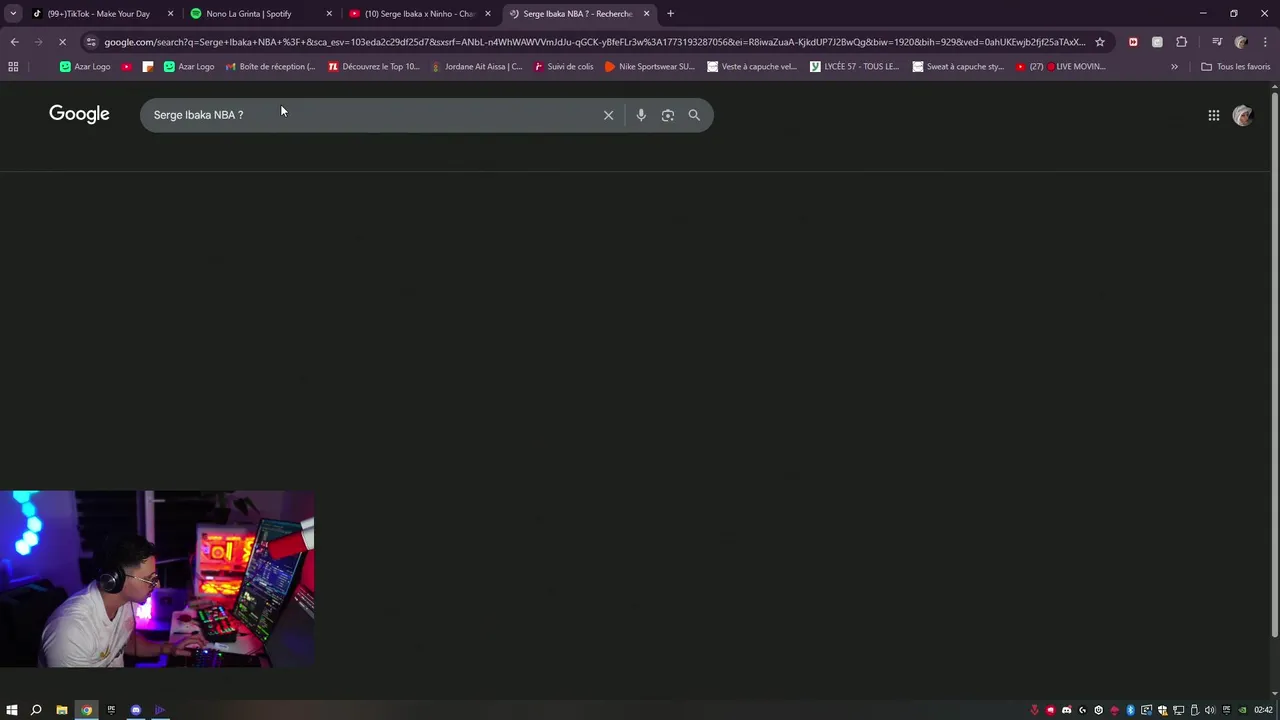Start voice search with the microphone icon
This screenshot has height=720, width=1280.
[641, 115]
